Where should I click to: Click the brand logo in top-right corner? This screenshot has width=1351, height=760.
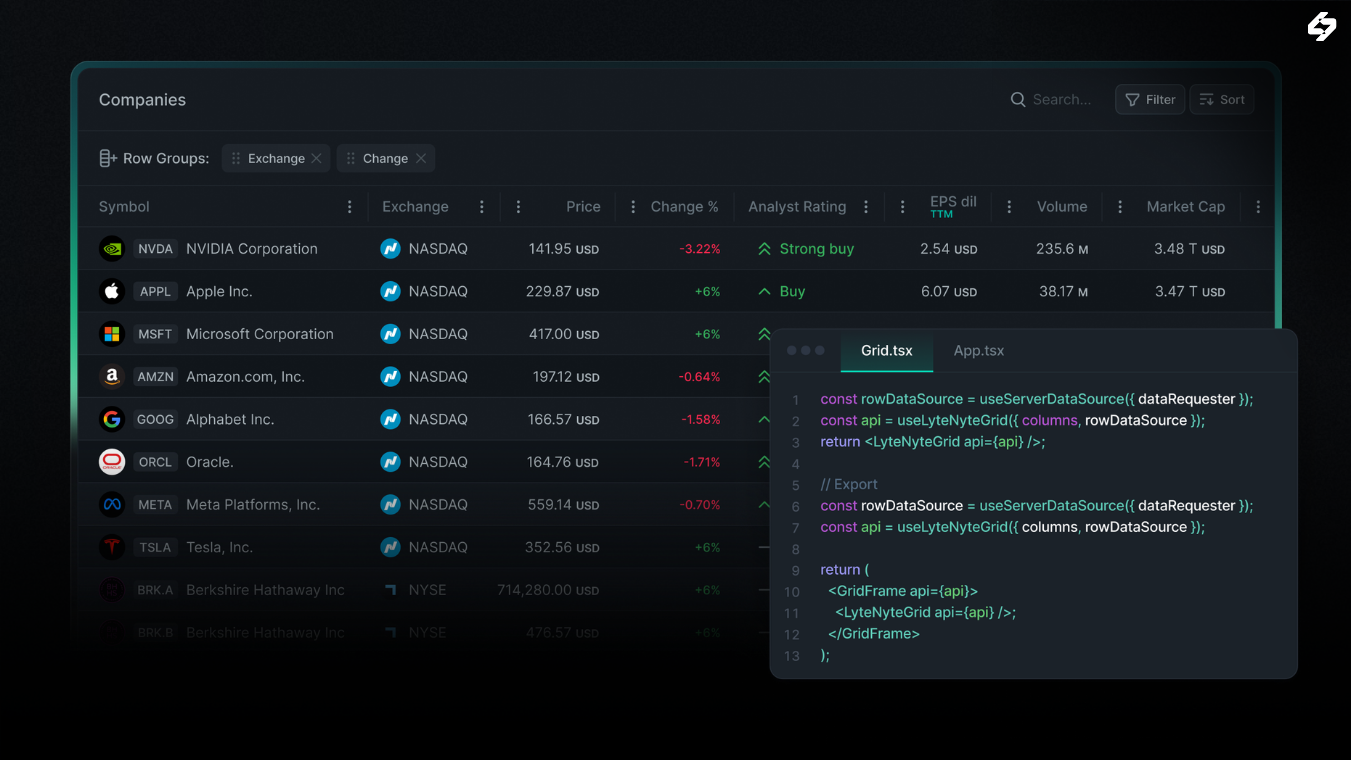pyautogui.click(x=1322, y=27)
